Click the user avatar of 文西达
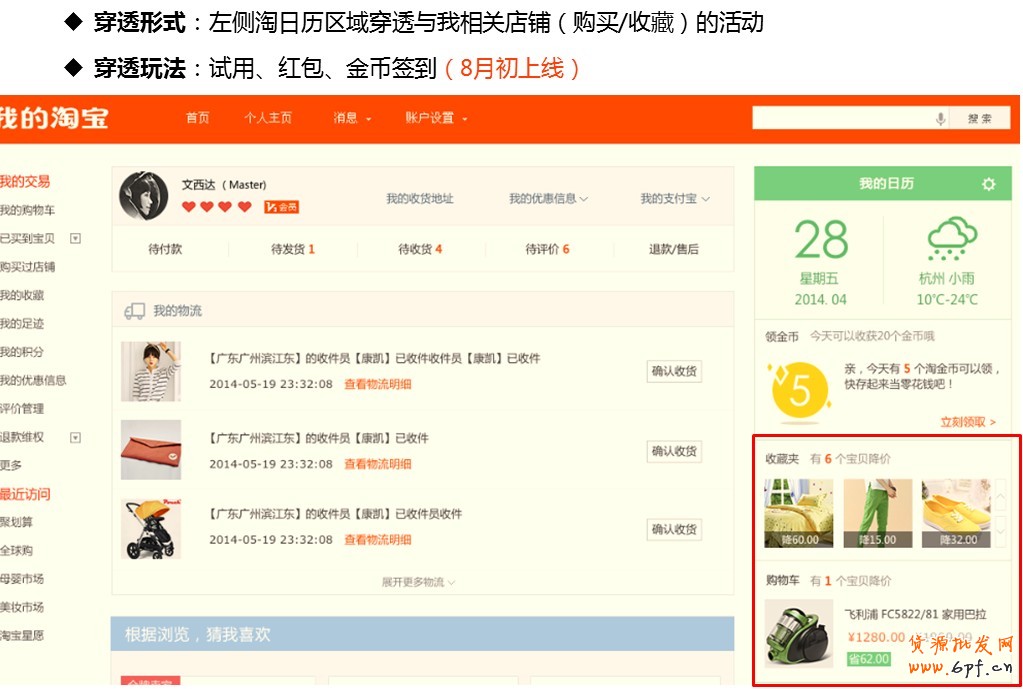 [143, 196]
